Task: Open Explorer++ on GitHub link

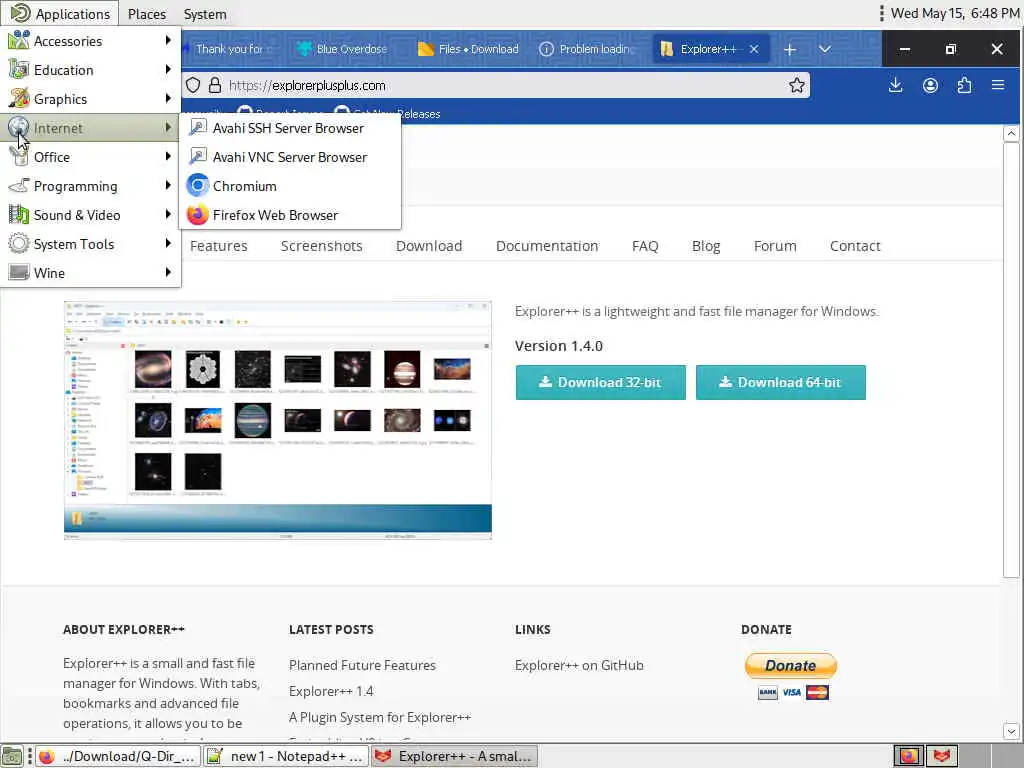Action: pos(579,665)
